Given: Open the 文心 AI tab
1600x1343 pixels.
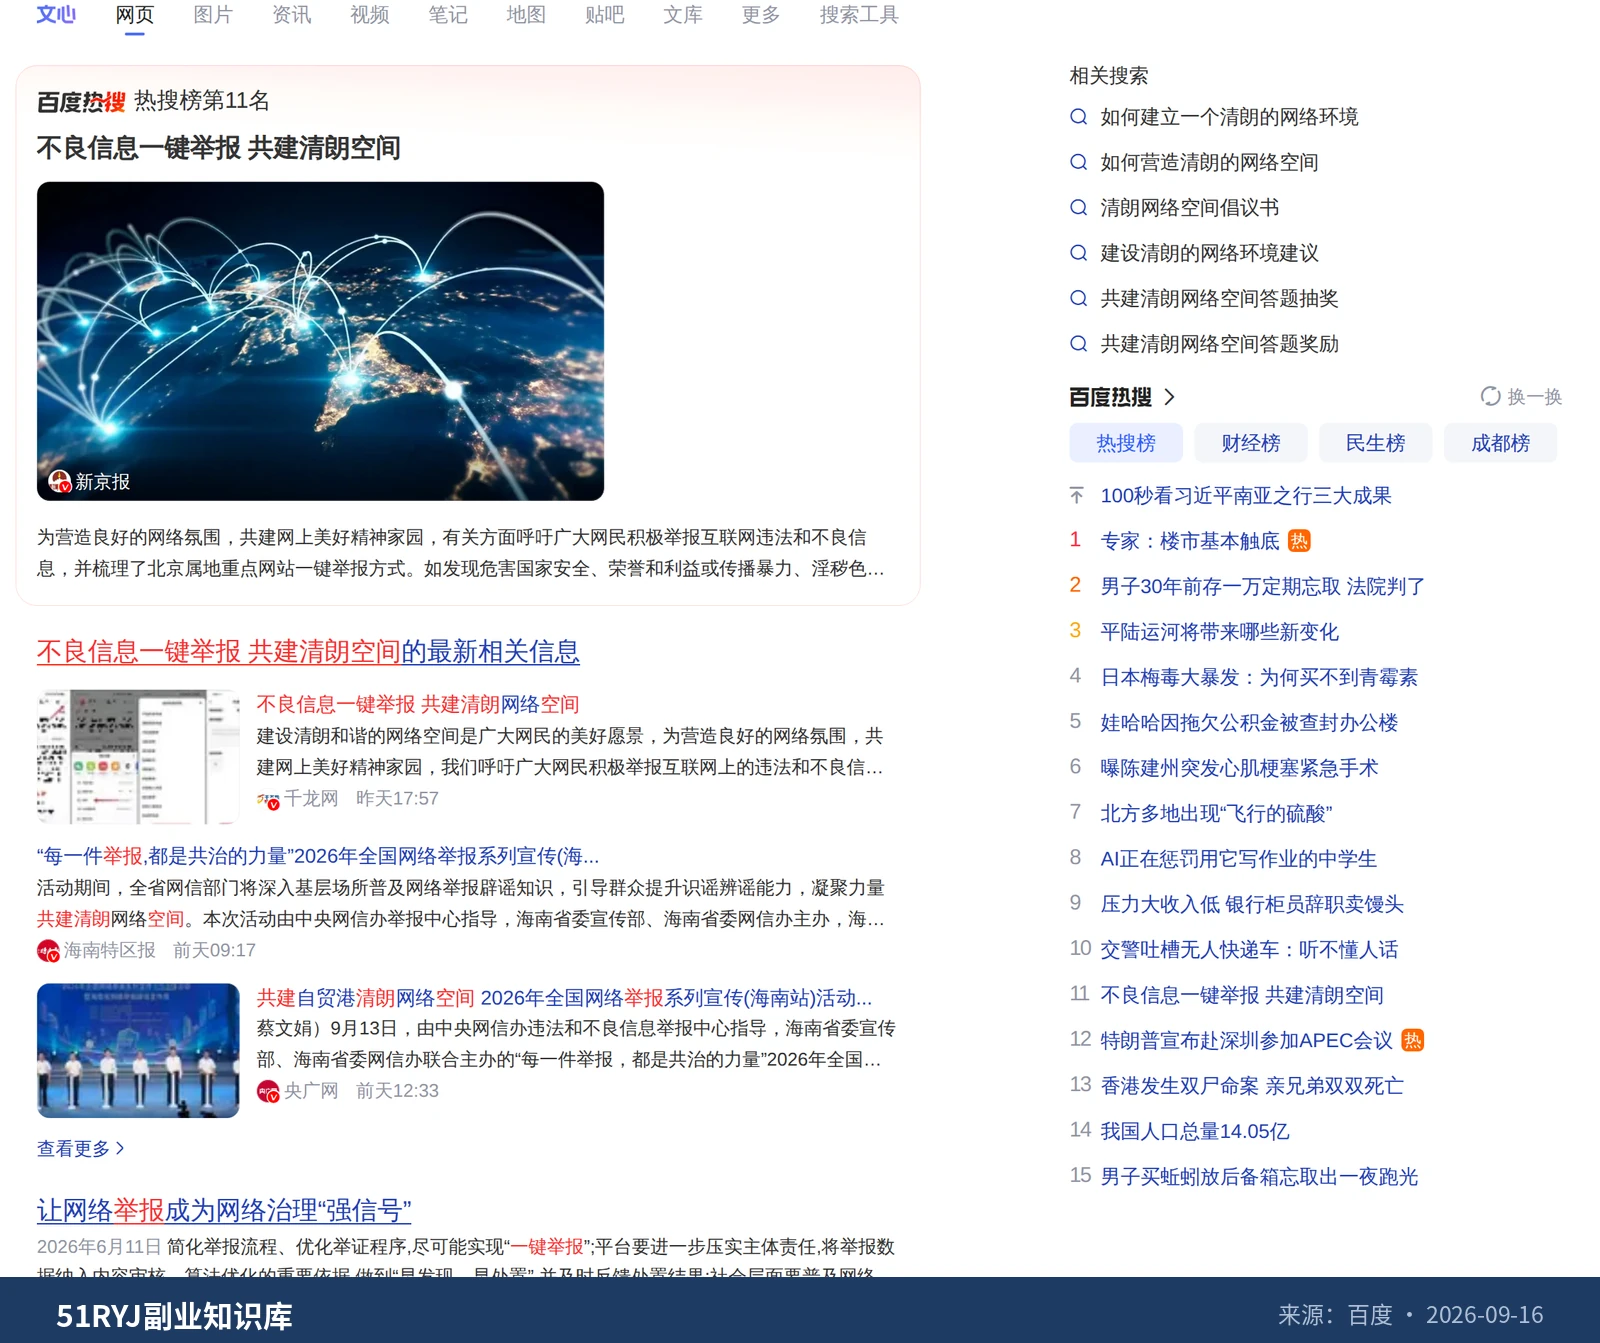Looking at the screenshot, I should pos(56,15).
